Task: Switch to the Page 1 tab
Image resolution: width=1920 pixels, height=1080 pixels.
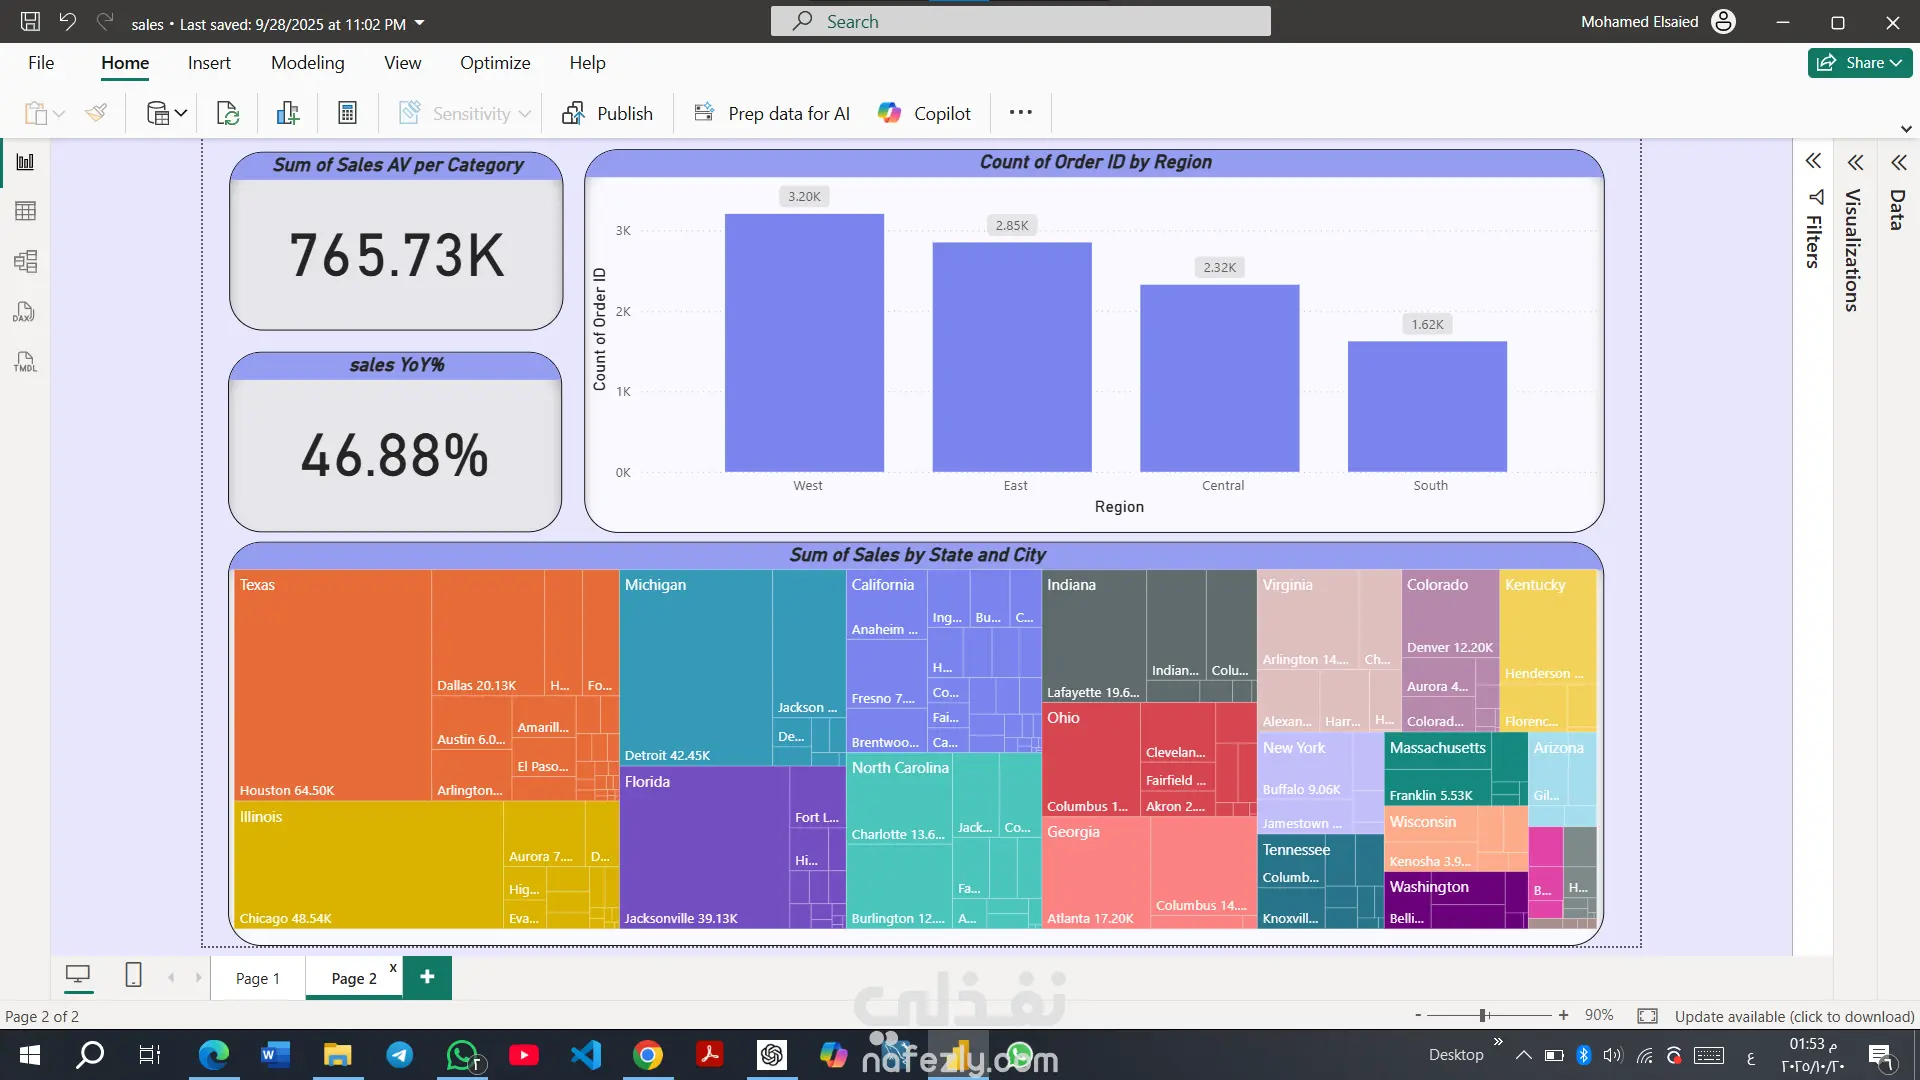Action: [x=257, y=978]
